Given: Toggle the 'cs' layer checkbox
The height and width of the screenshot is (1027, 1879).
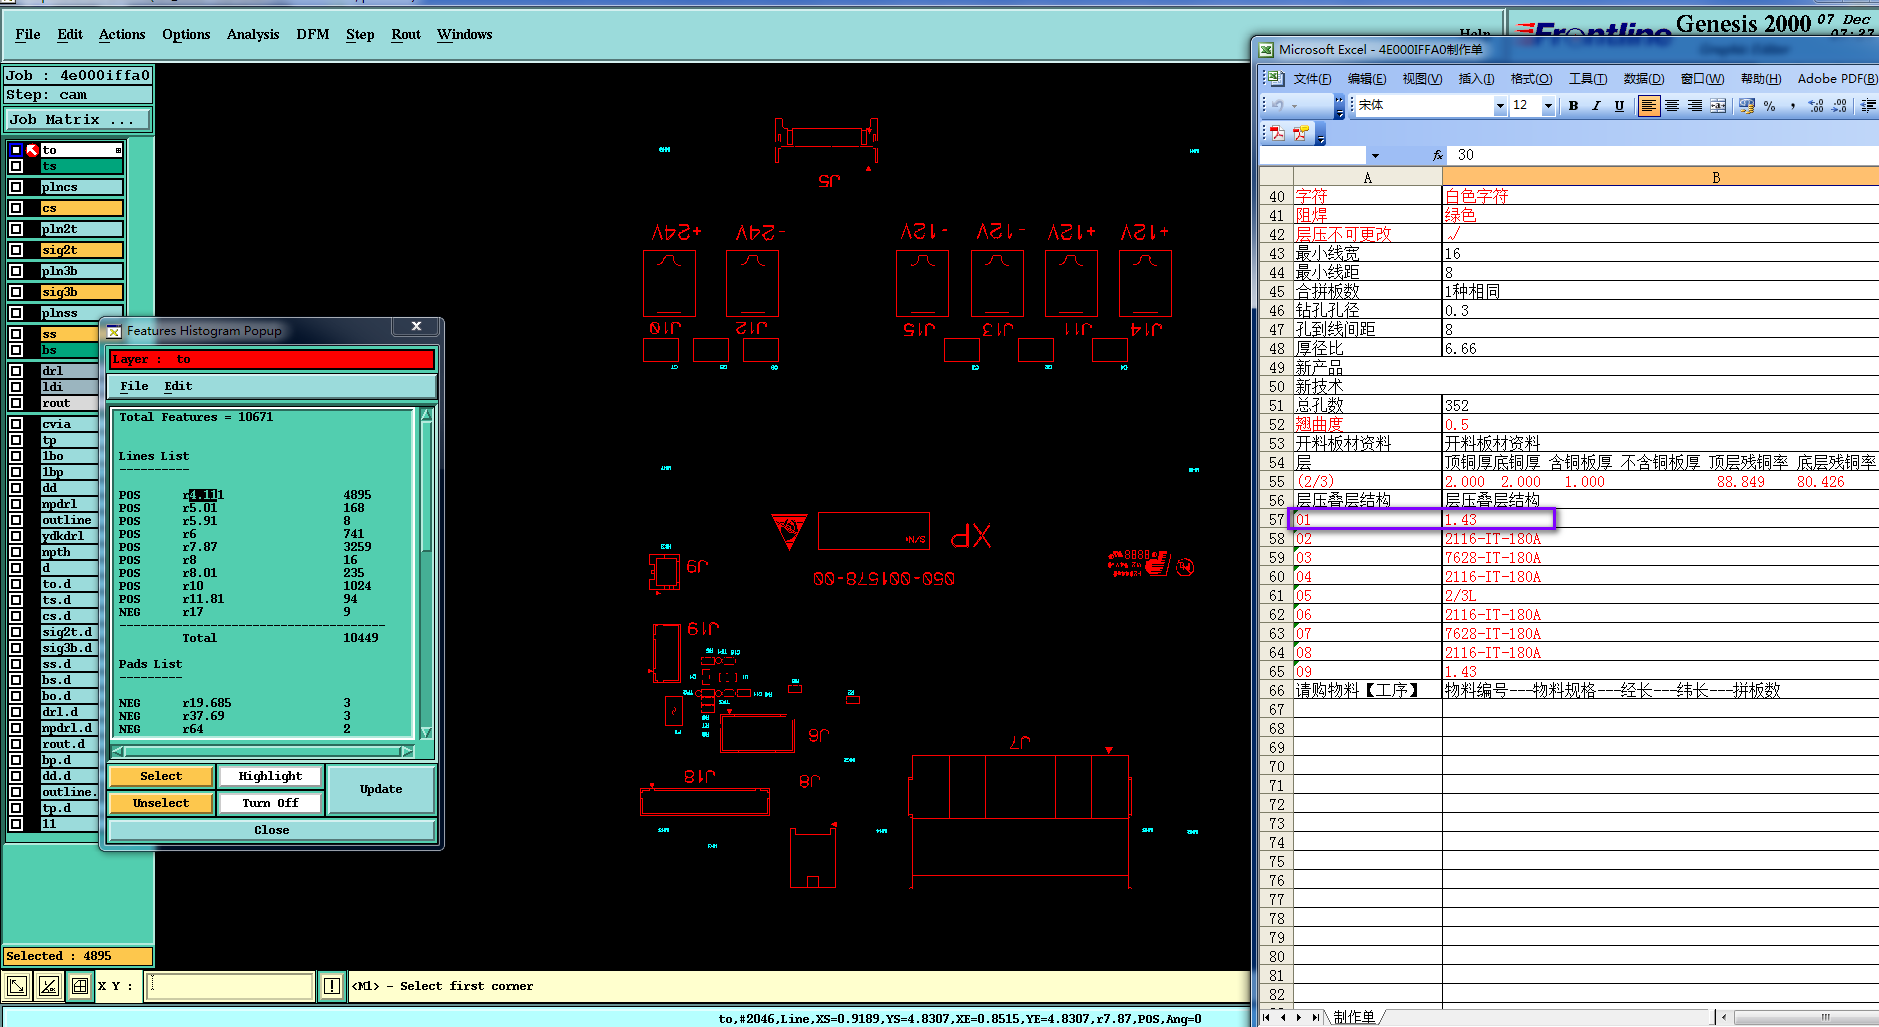Looking at the screenshot, I should point(16,208).
